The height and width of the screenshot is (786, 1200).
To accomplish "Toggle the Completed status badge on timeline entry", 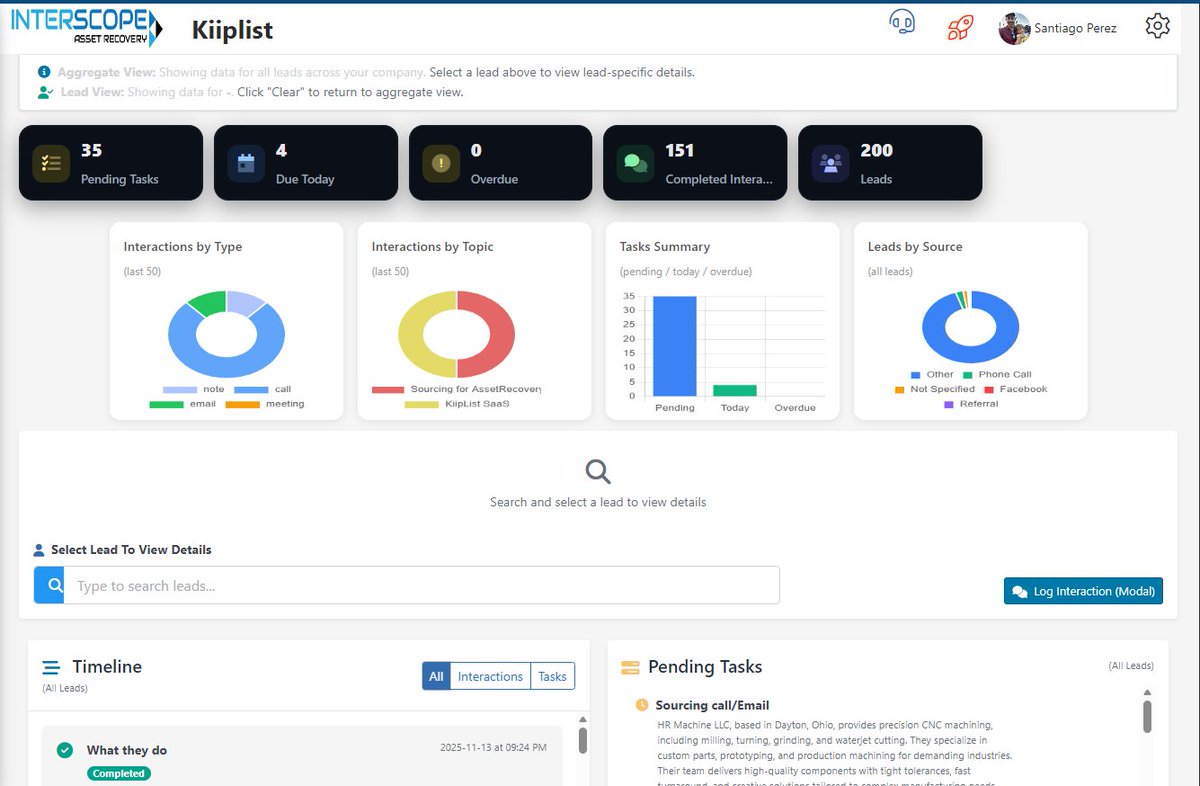I will (x=118, y=773).
